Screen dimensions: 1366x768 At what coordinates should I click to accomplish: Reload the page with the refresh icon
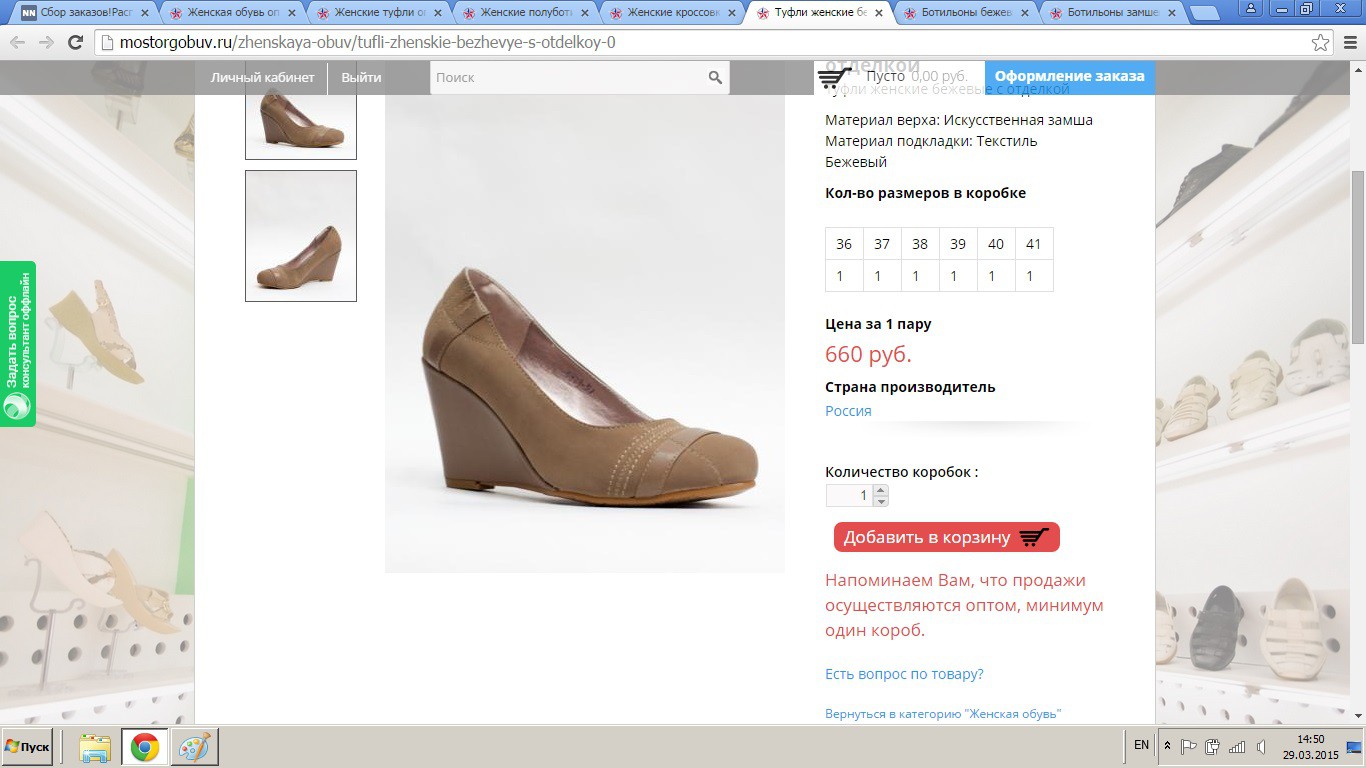pos(75,43)
